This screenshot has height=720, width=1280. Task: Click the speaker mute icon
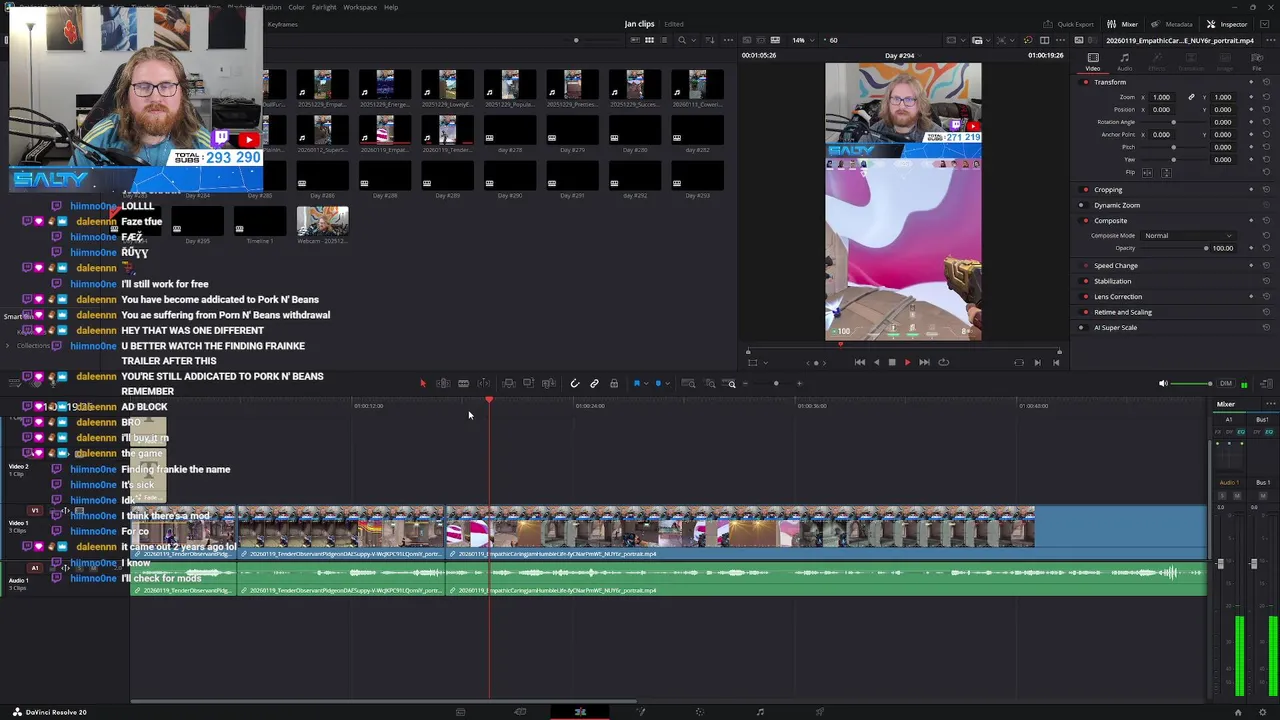[1163, 384]
